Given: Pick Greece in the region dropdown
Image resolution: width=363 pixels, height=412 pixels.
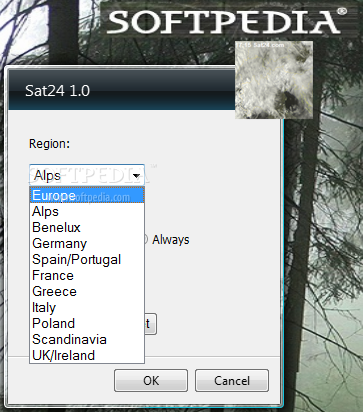Looking at the screenshot, I should (x=87, y=291).
